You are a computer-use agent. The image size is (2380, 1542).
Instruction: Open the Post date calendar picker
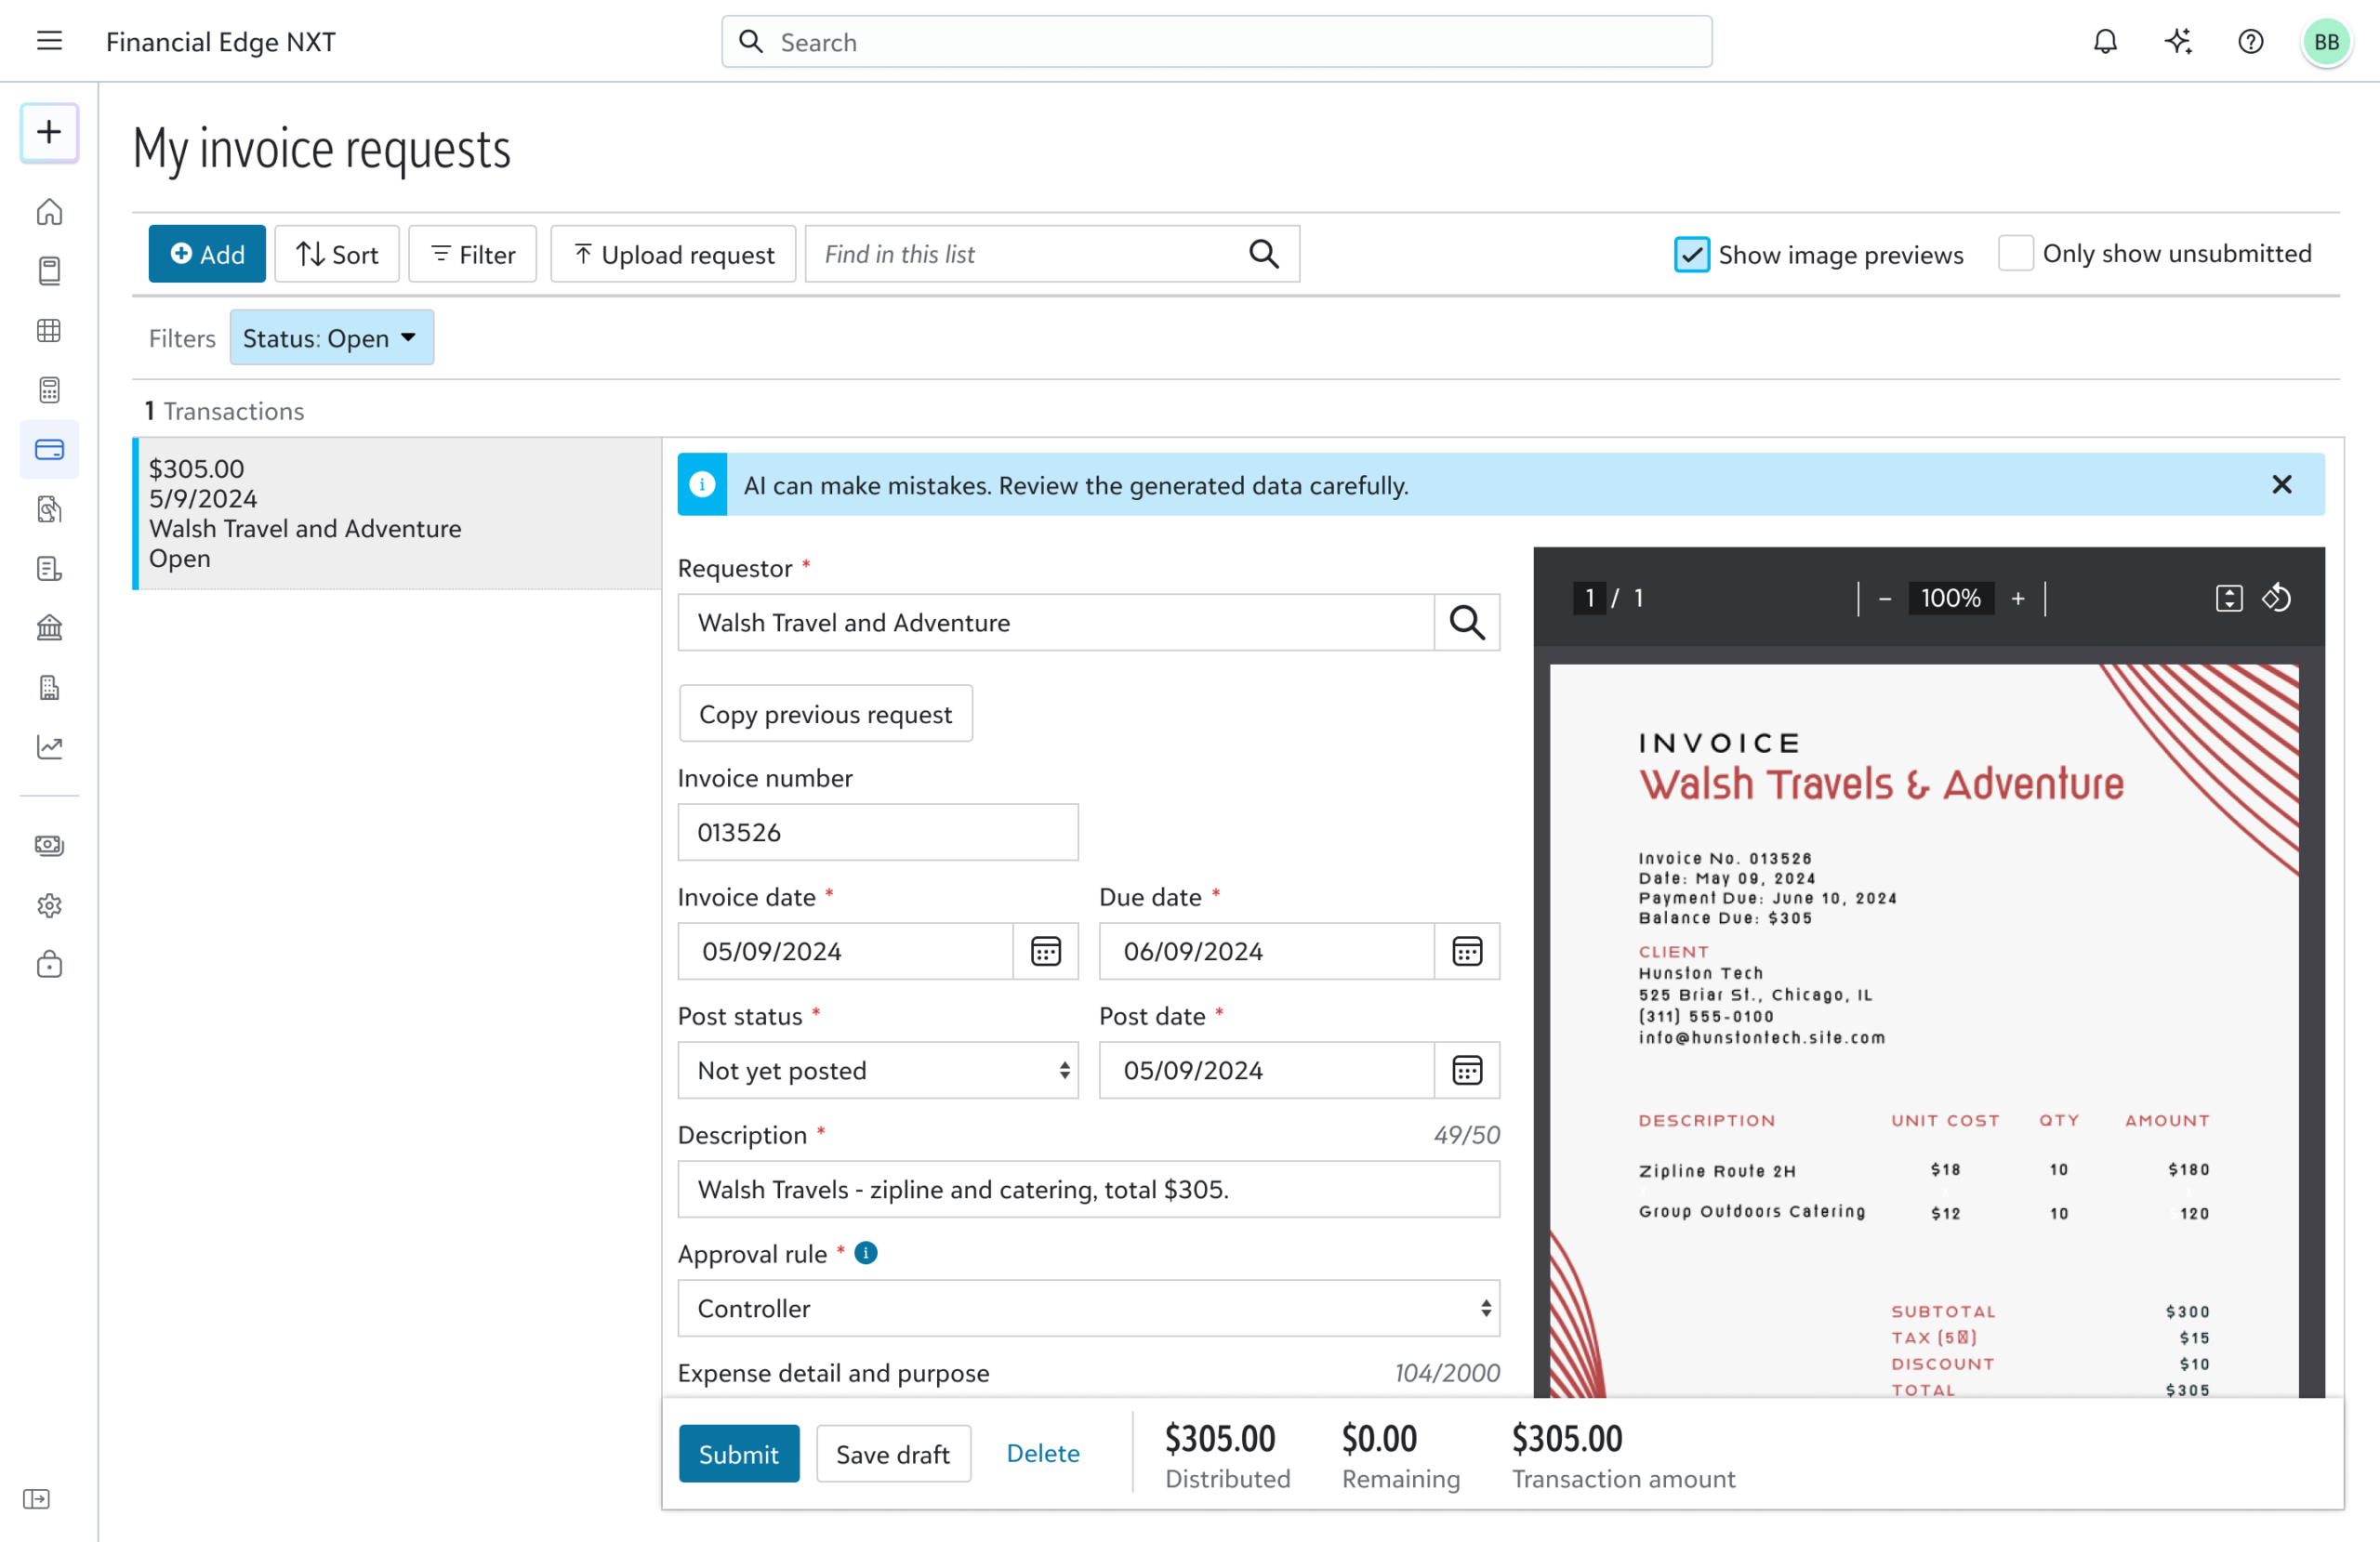coord(1466,1070)
